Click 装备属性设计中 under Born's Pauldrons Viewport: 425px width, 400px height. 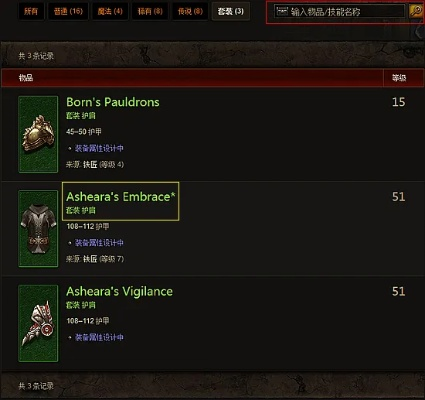(99, 148)
